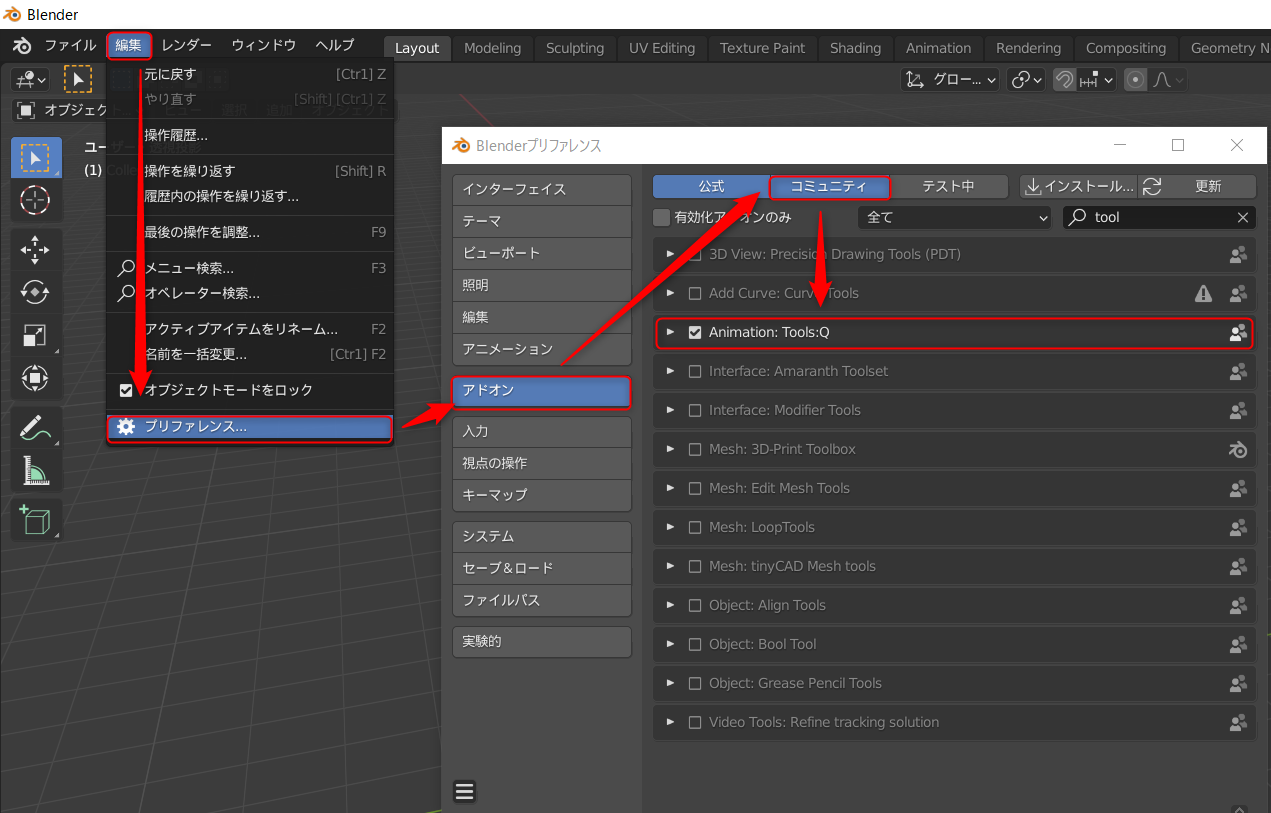Enable the Mesh: Edit Mesh Tools addon
This screenshot has width=1271, height=813.
click(x=695, y=488)
